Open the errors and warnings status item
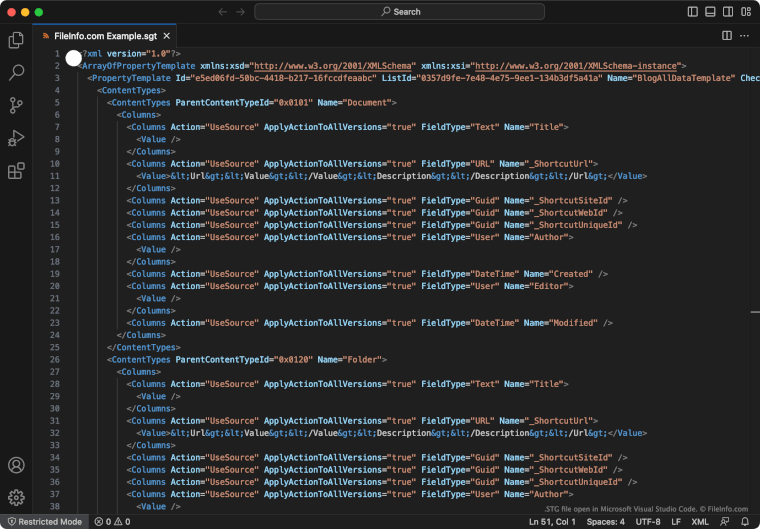 [x=112, y=522]
